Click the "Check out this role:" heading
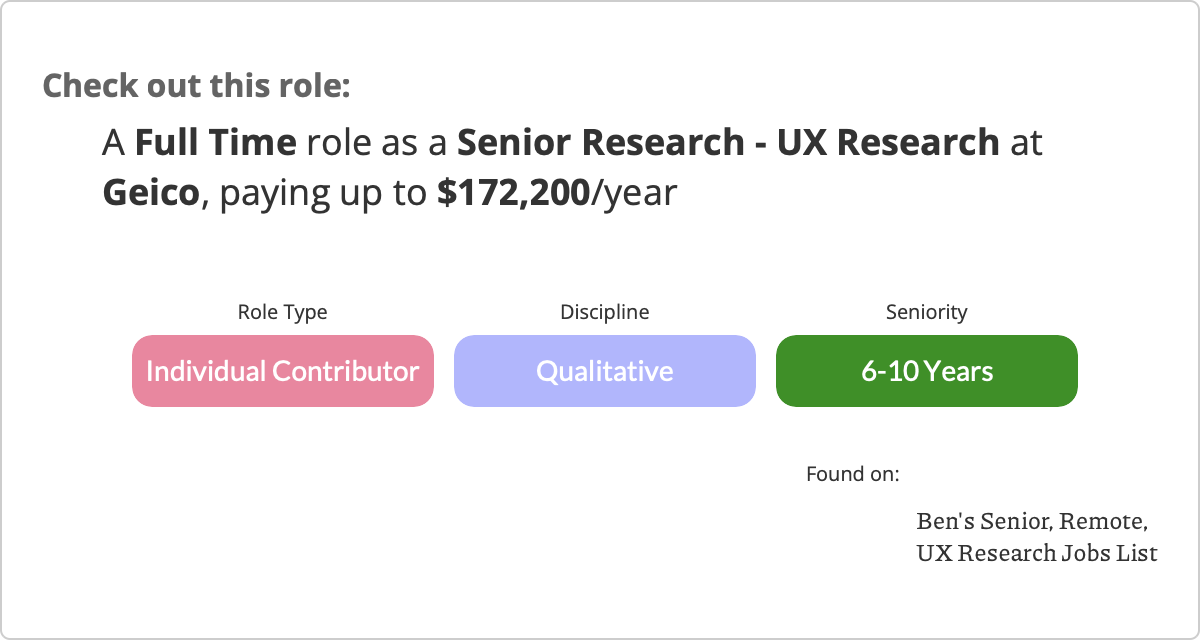The height and width of the screenshot is (640, 1200). (x=197, y=85)
